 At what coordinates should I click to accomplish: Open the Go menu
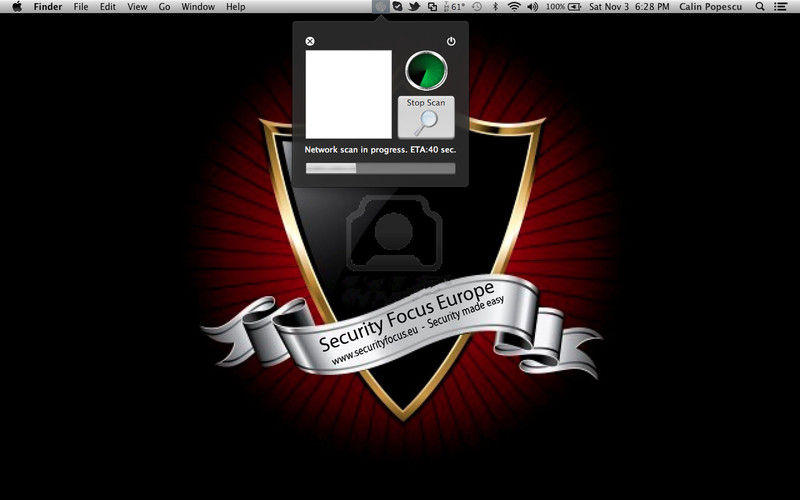[164, 7]
